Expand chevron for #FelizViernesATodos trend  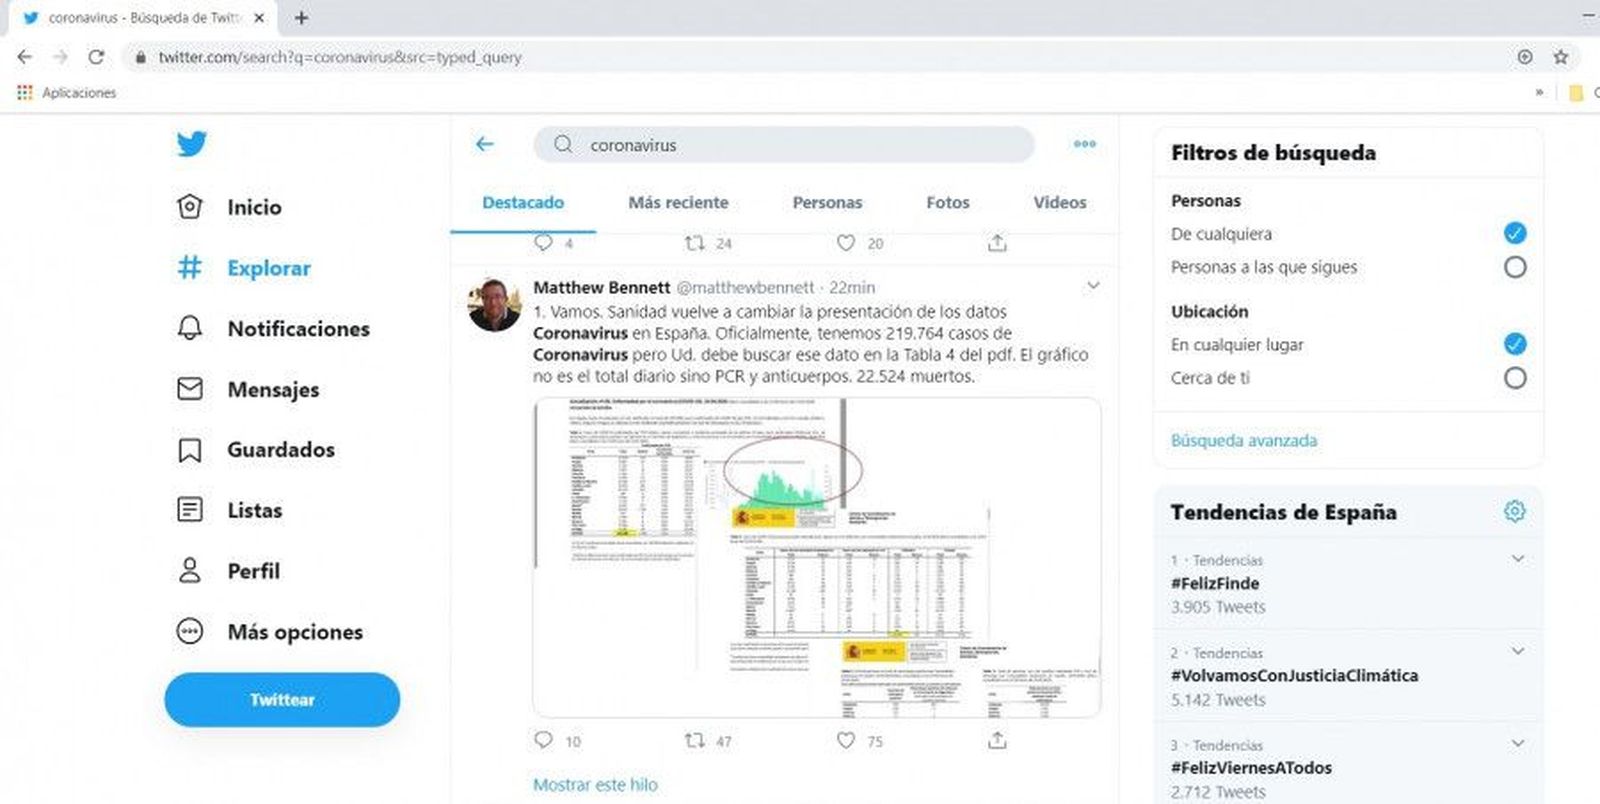1518,744
